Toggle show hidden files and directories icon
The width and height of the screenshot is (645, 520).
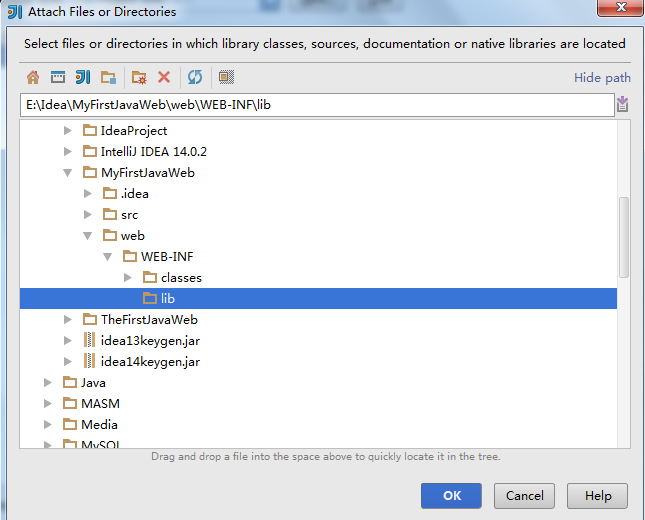(x=226, y=77)
